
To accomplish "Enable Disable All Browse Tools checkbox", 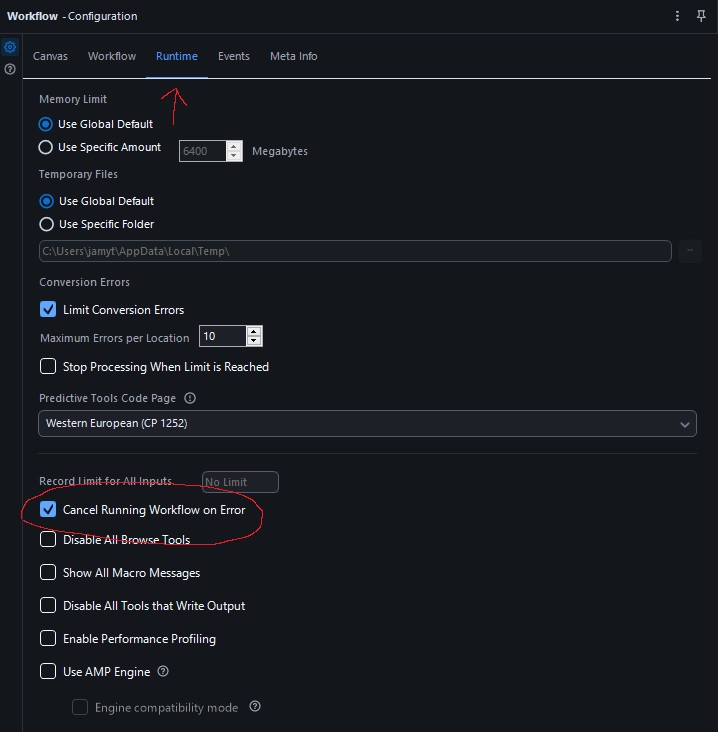I will pos(48,540).
